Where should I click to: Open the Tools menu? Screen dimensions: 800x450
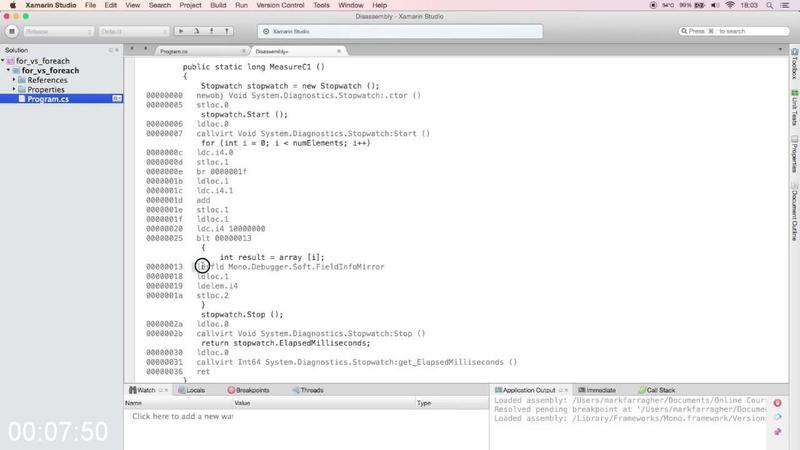321,5
